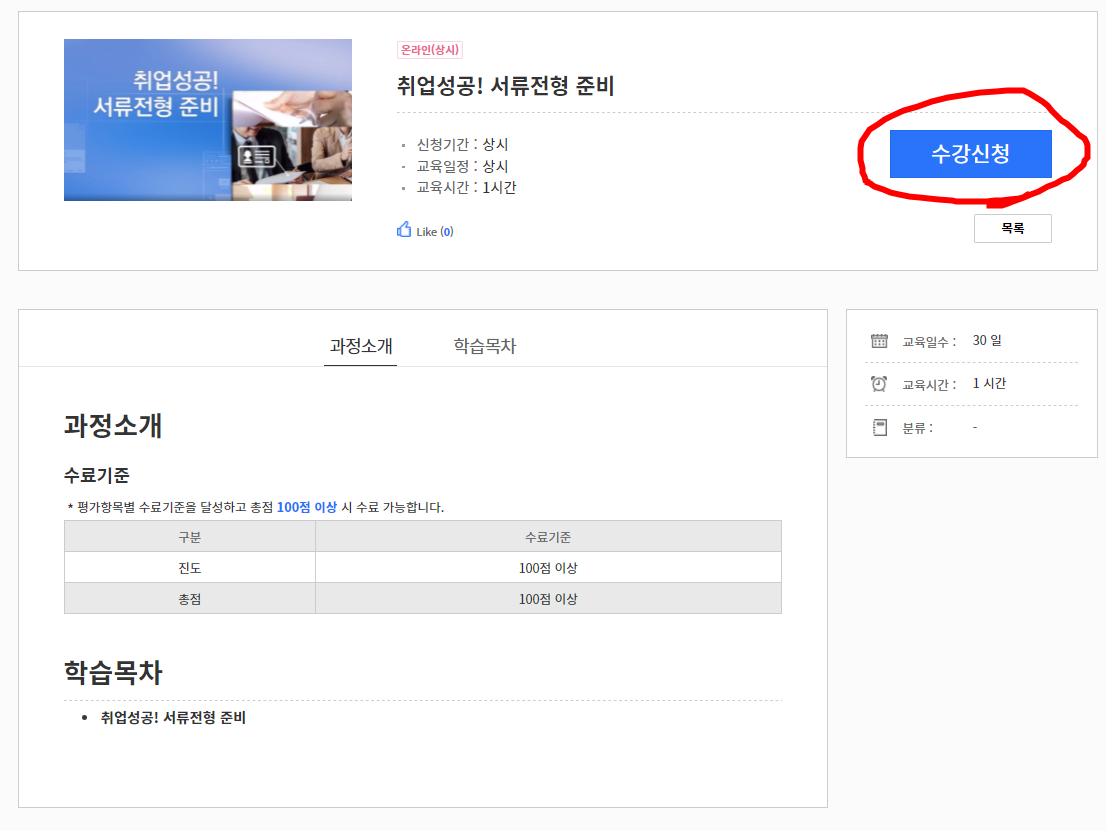This screenshot has width=1106, height=831.
Task: Click the alarm clock icon next to 교육시간
Action: (879, 384)
